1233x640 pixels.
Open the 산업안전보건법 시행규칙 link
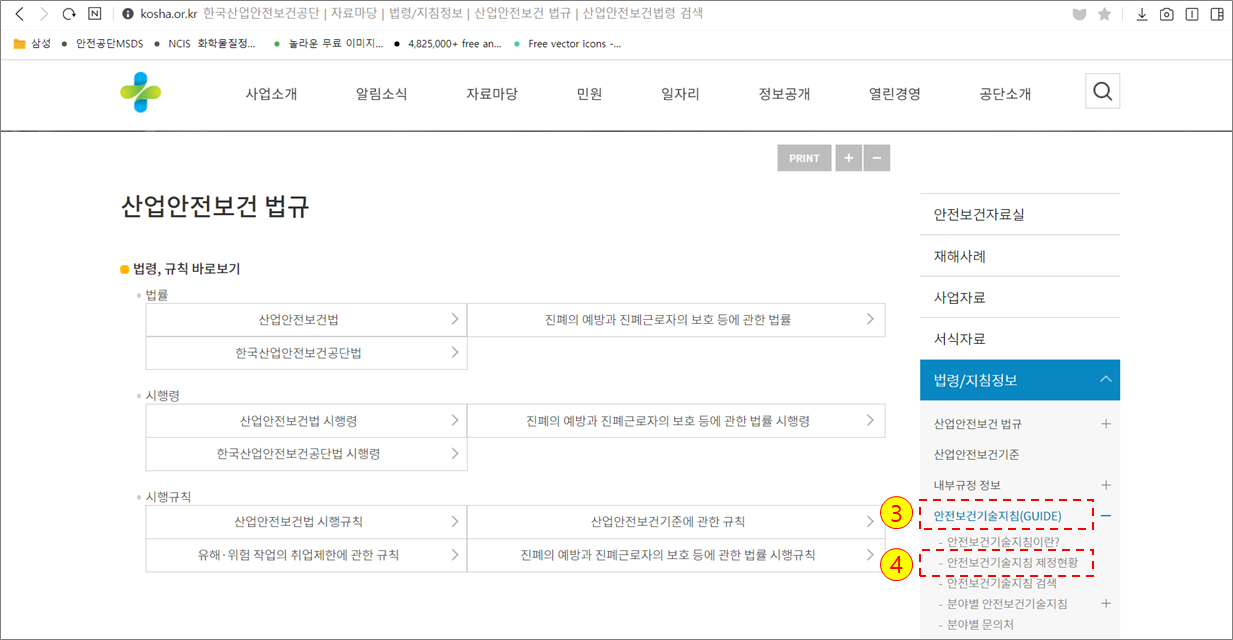pyautogui.click(x=306, y=522)
